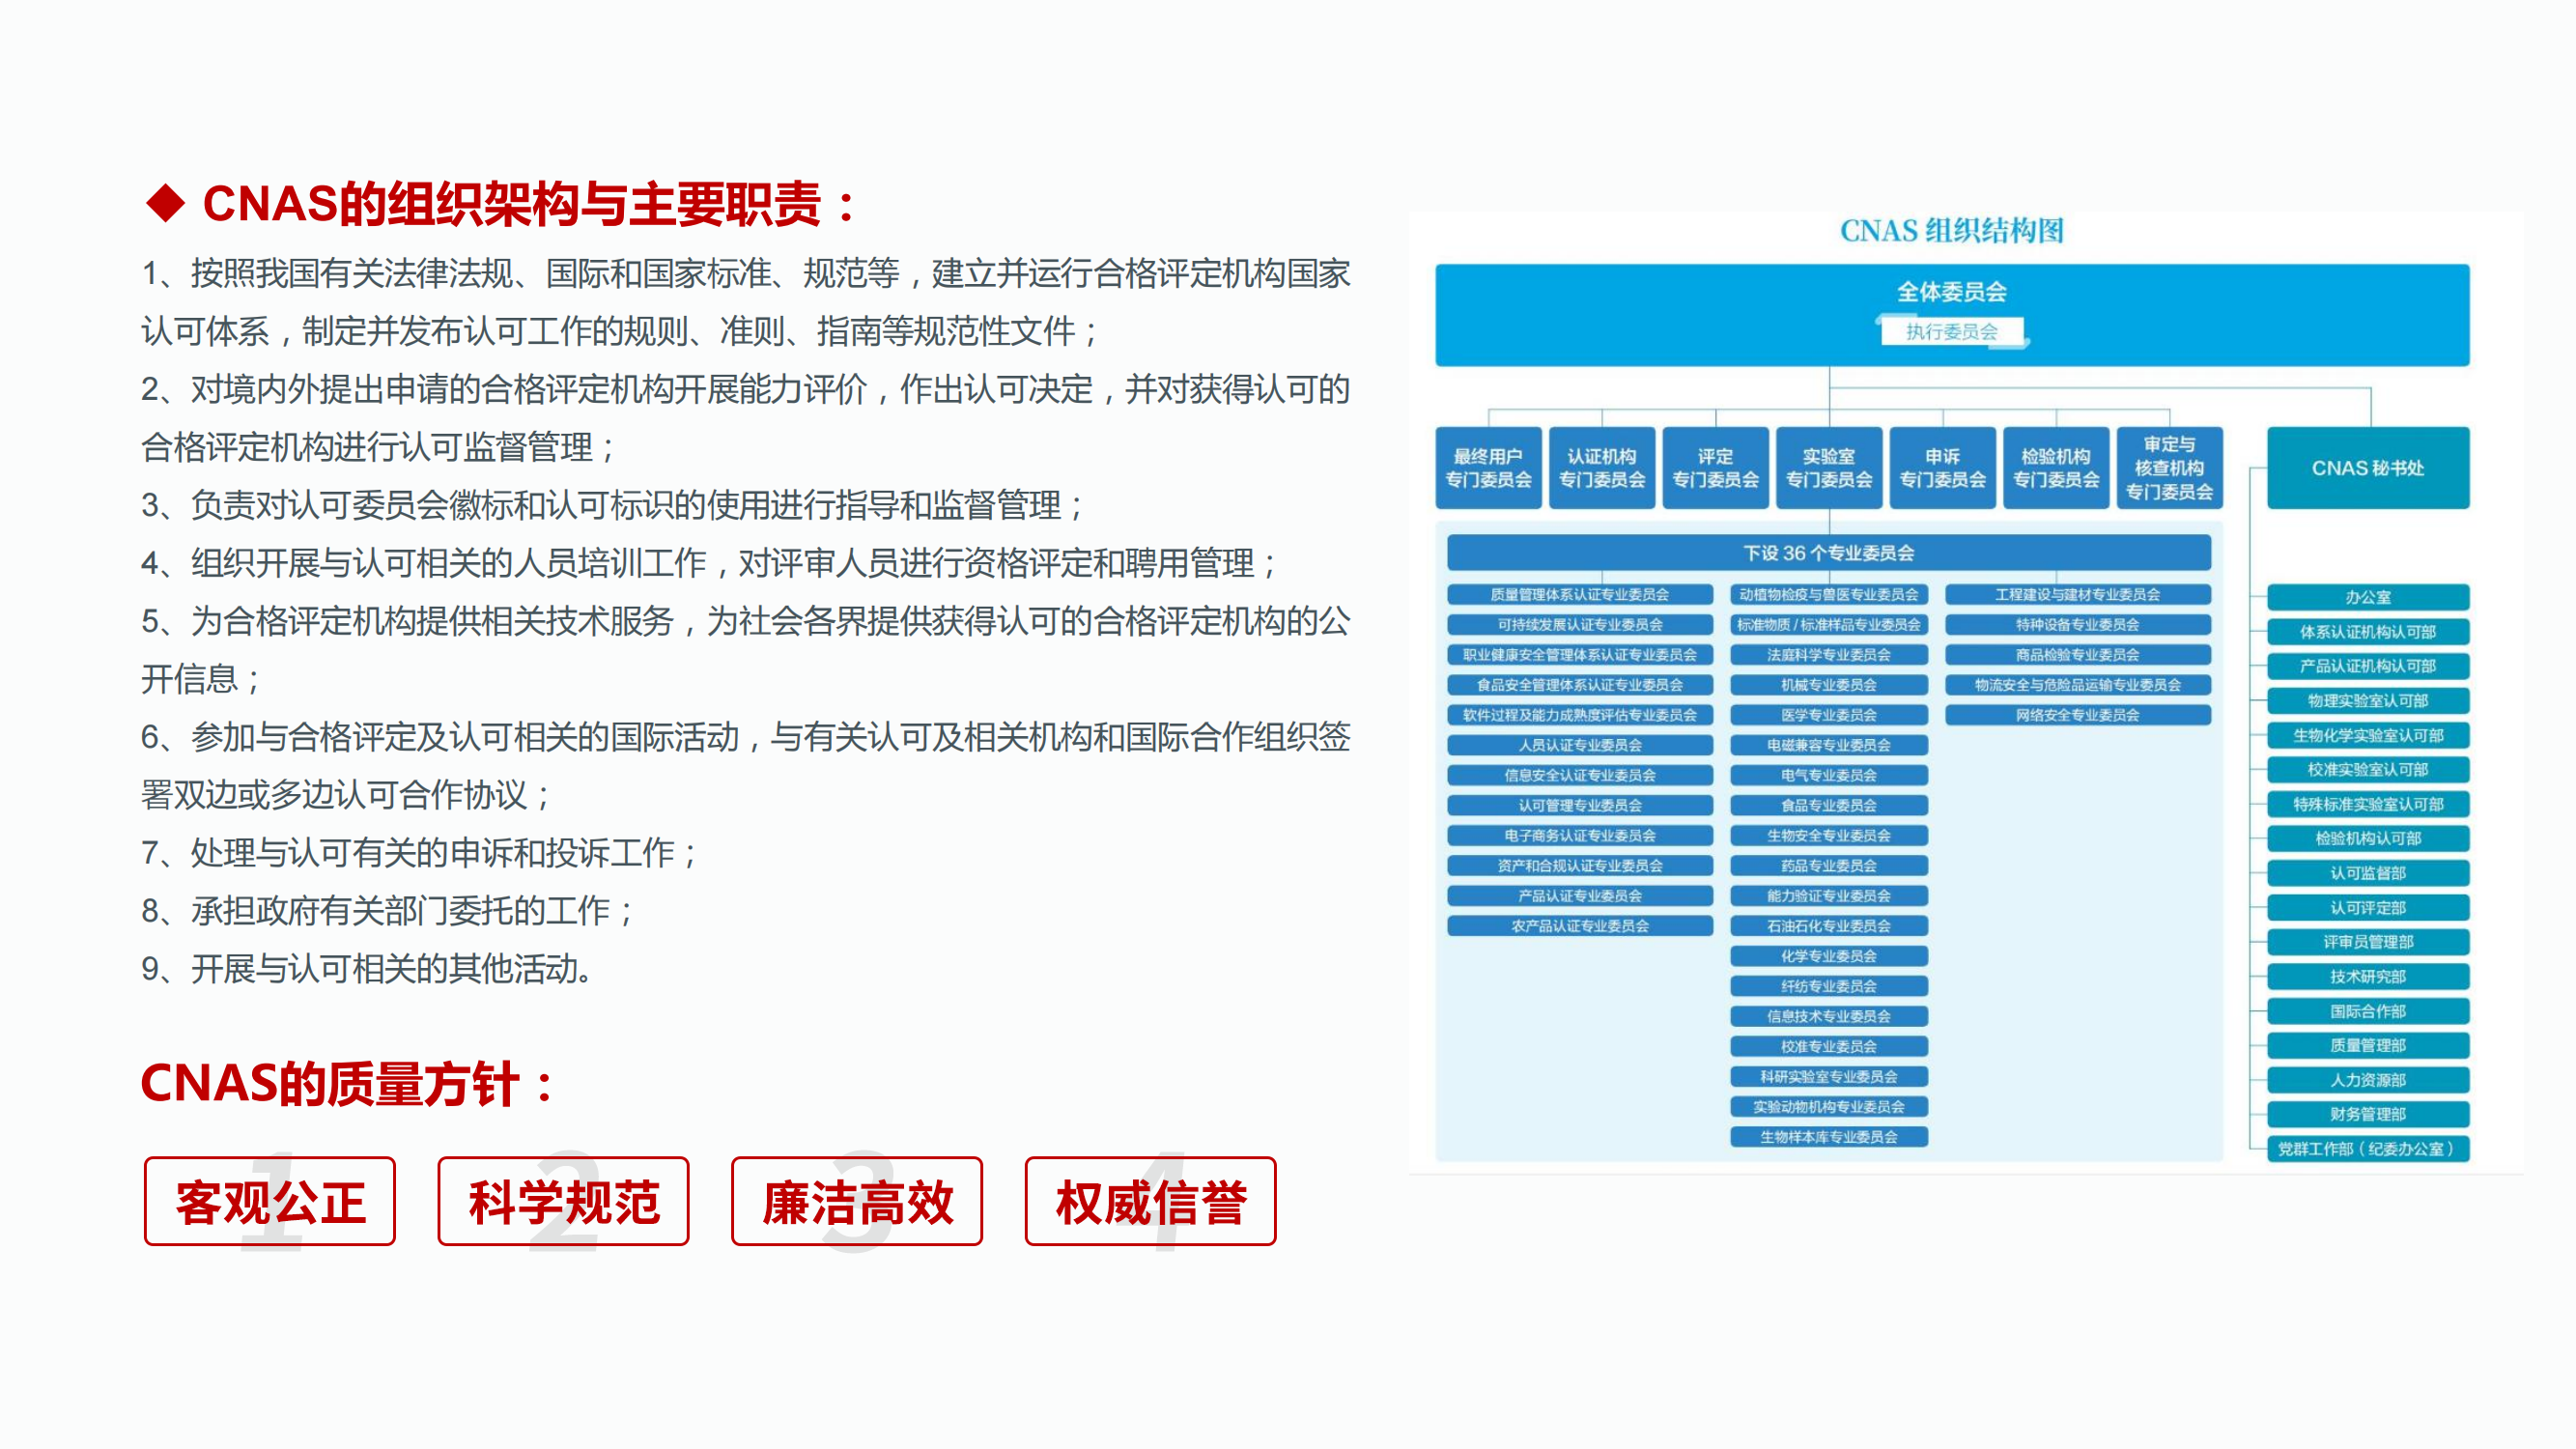Click the red diamond bullet icon
The height and width of the screenshot is (1449, 2576).
(166, 203)
